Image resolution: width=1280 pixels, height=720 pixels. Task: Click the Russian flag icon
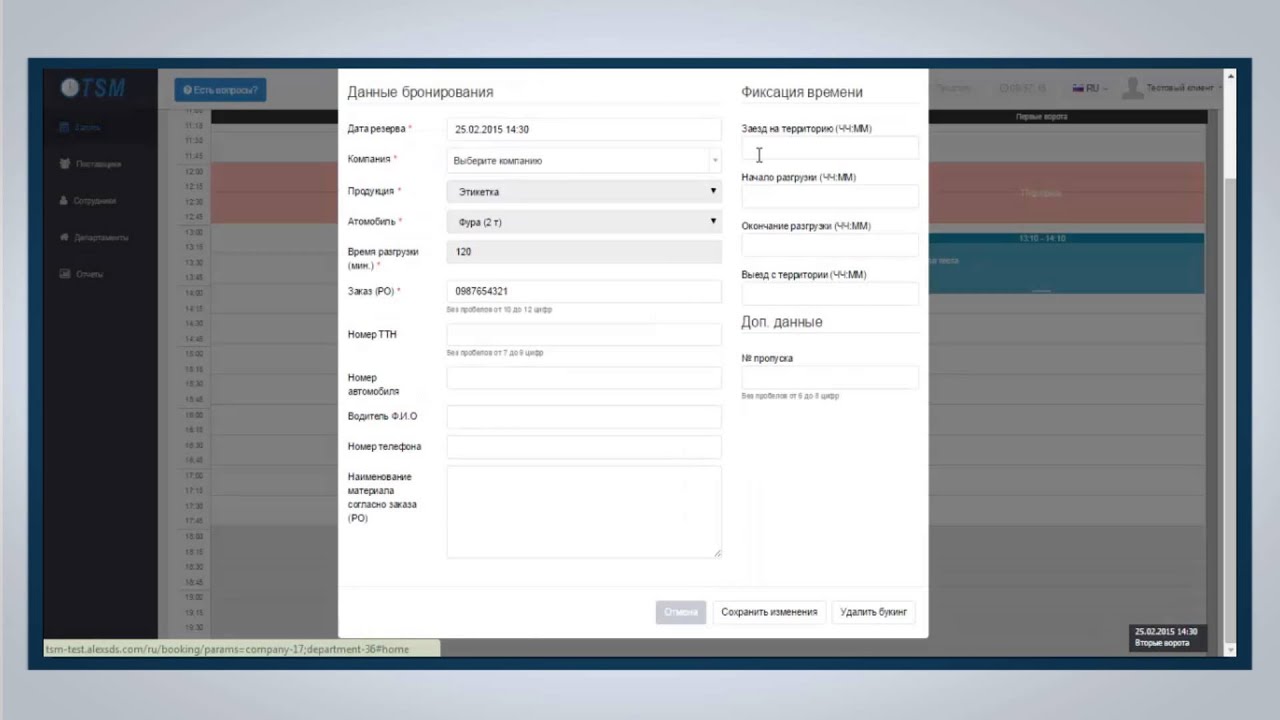pos(1078,89)
